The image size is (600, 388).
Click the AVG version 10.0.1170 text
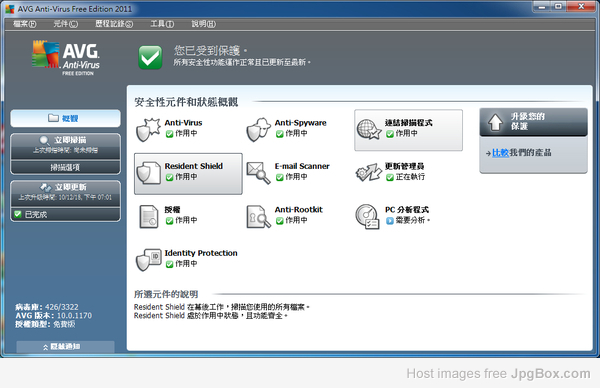point(74,316)
